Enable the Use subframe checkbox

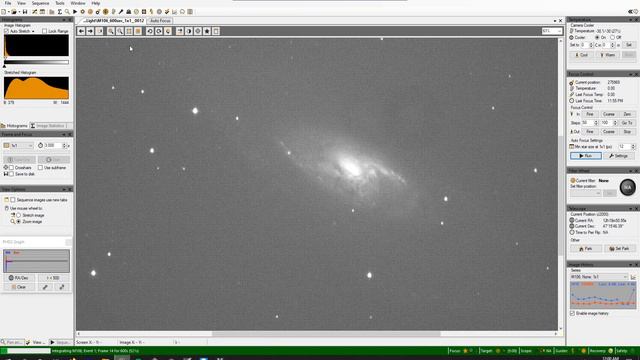40,168
